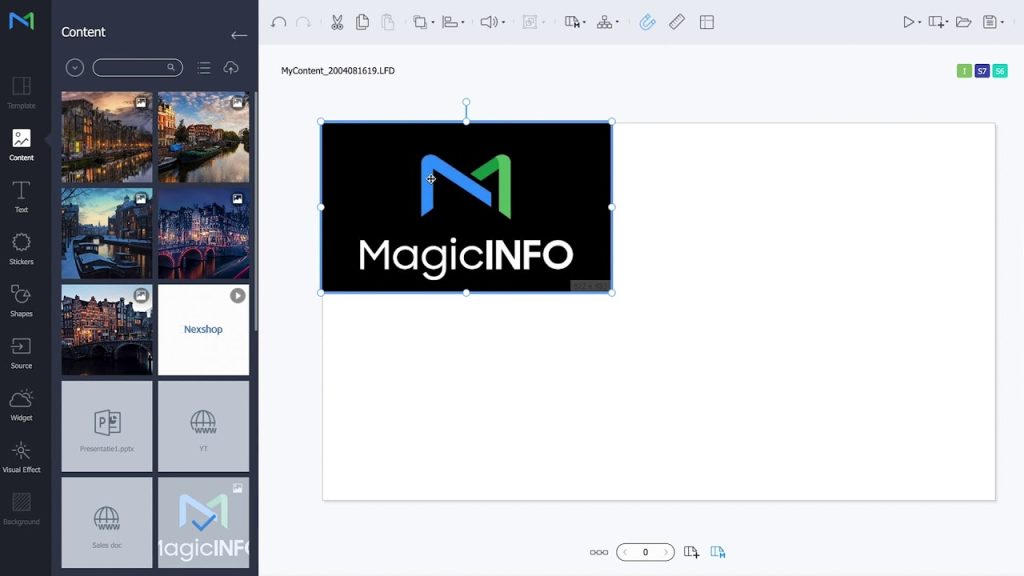The height and width of the screenshot is (576, 1024).
Task: Open the Shapes panel
Action: pyautogui.click(x=21, y=301)
